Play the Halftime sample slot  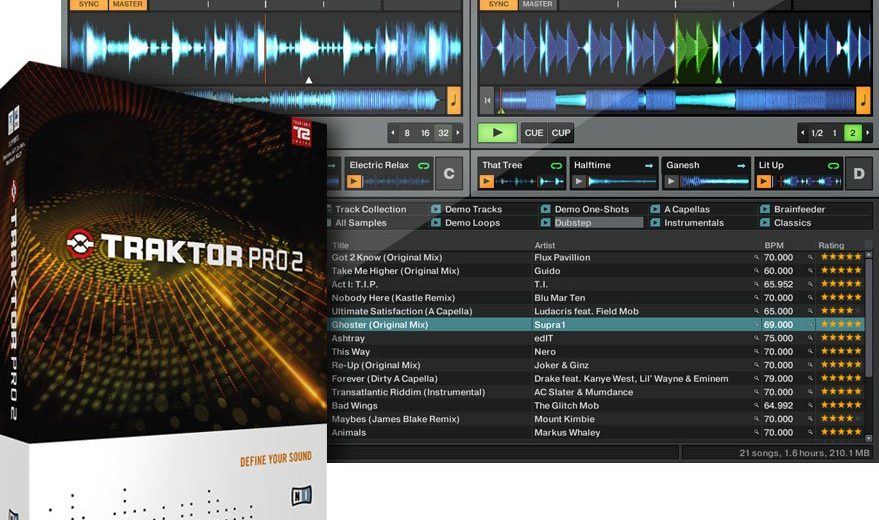click(x=579, y=182)
